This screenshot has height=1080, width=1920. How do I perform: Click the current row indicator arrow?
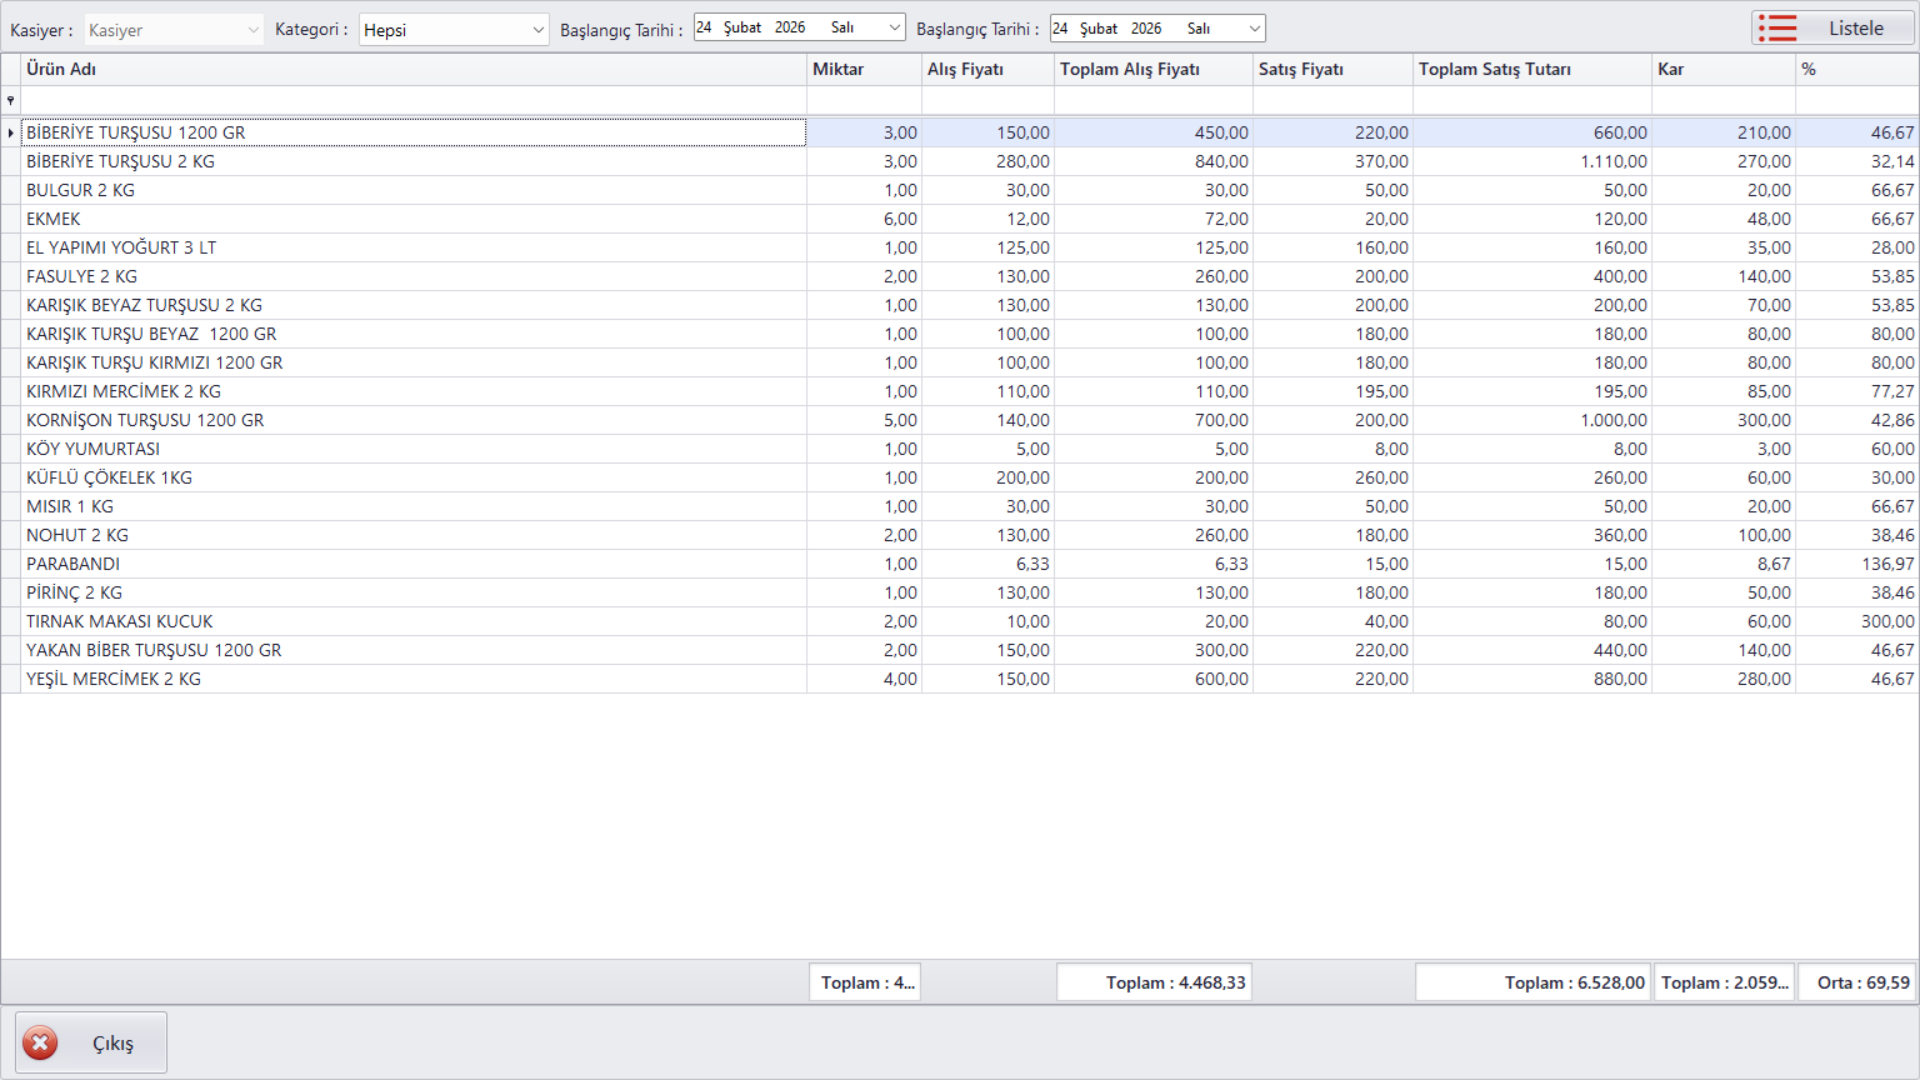point(11,133)
